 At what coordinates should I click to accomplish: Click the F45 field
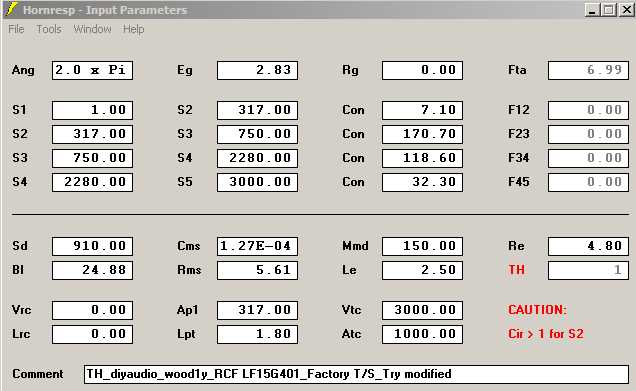(588, 182)
